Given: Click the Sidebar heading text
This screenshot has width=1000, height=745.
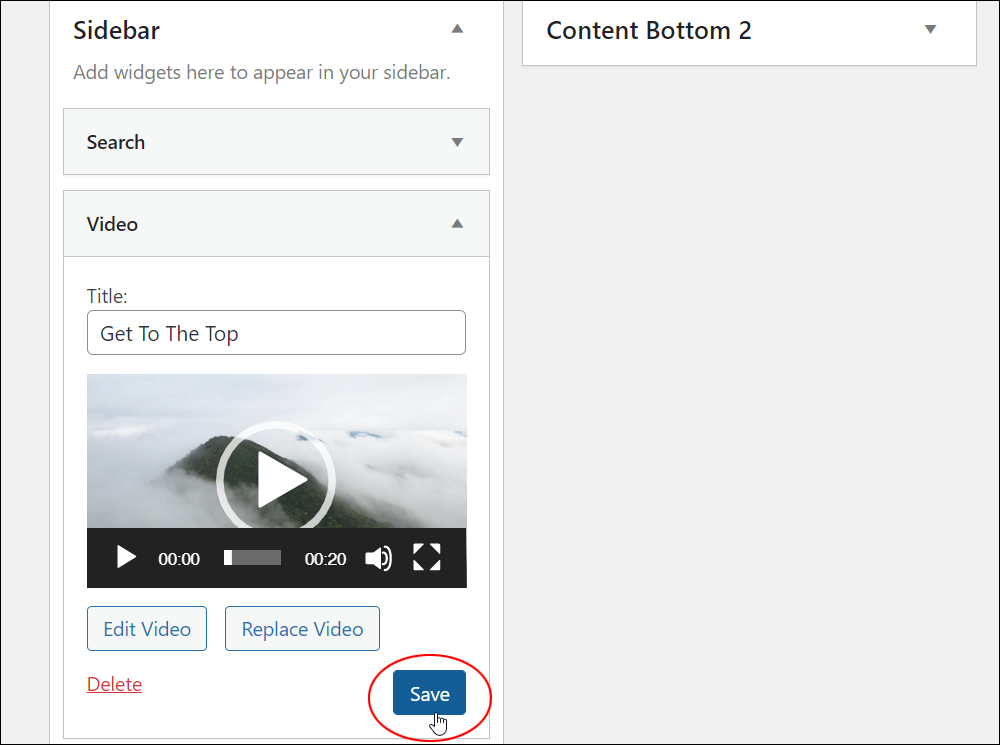Looking at the screenshot, I should (x=116, y=30).
